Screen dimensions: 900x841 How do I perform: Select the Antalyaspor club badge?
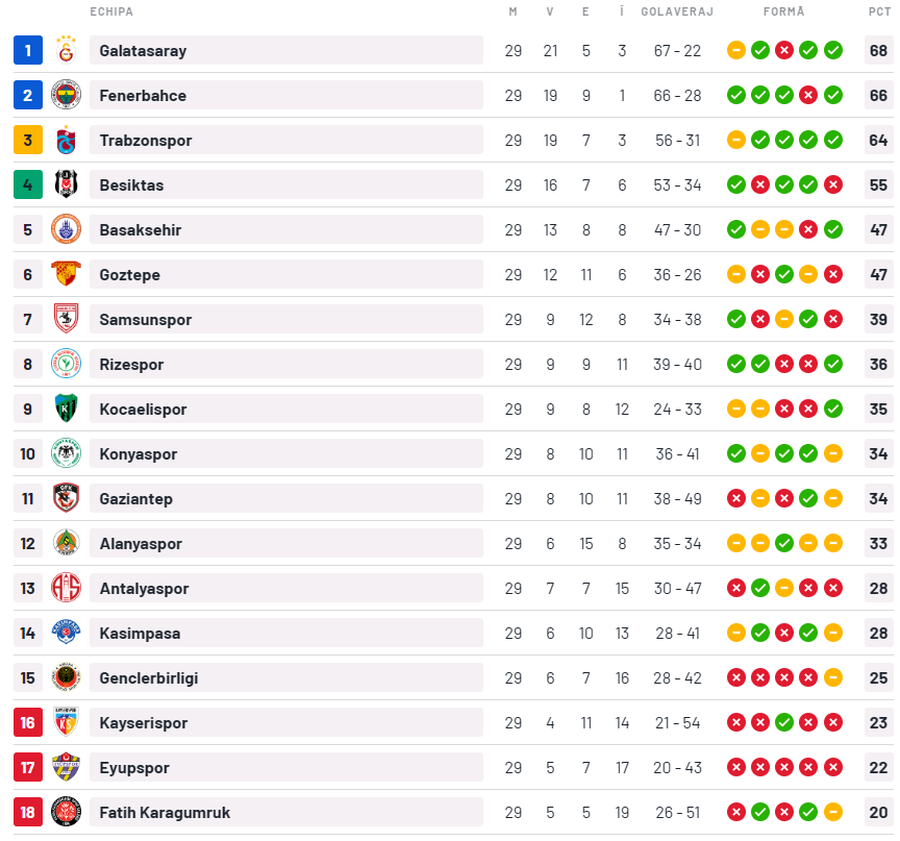pos(66,588)
